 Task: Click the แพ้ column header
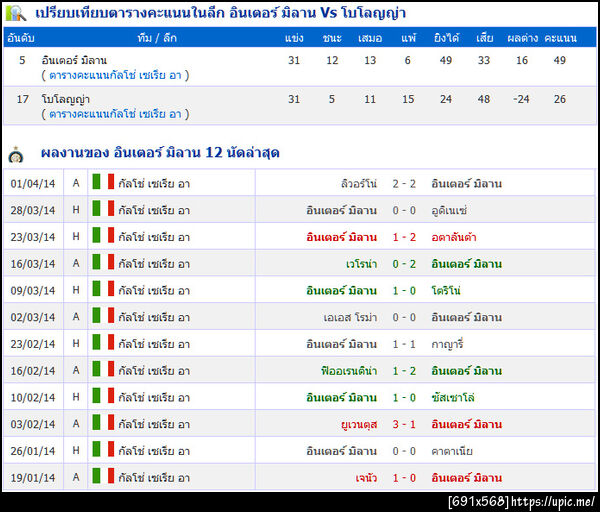click(x=408, y=38)
